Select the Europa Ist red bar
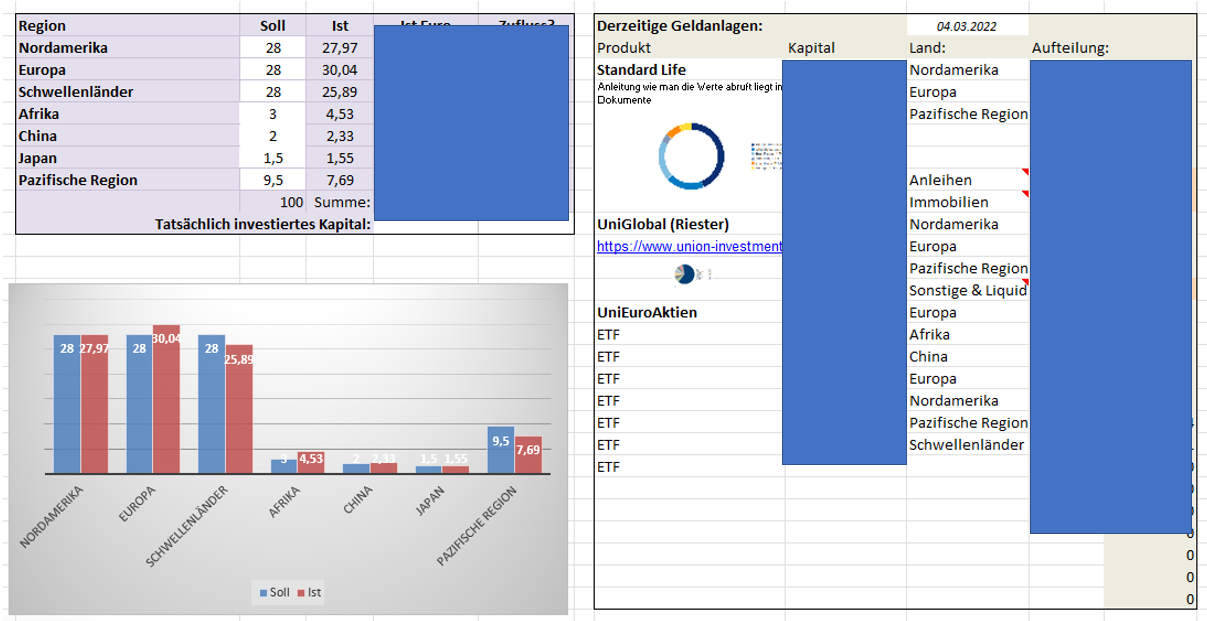1207x621 pixels. 166,399
